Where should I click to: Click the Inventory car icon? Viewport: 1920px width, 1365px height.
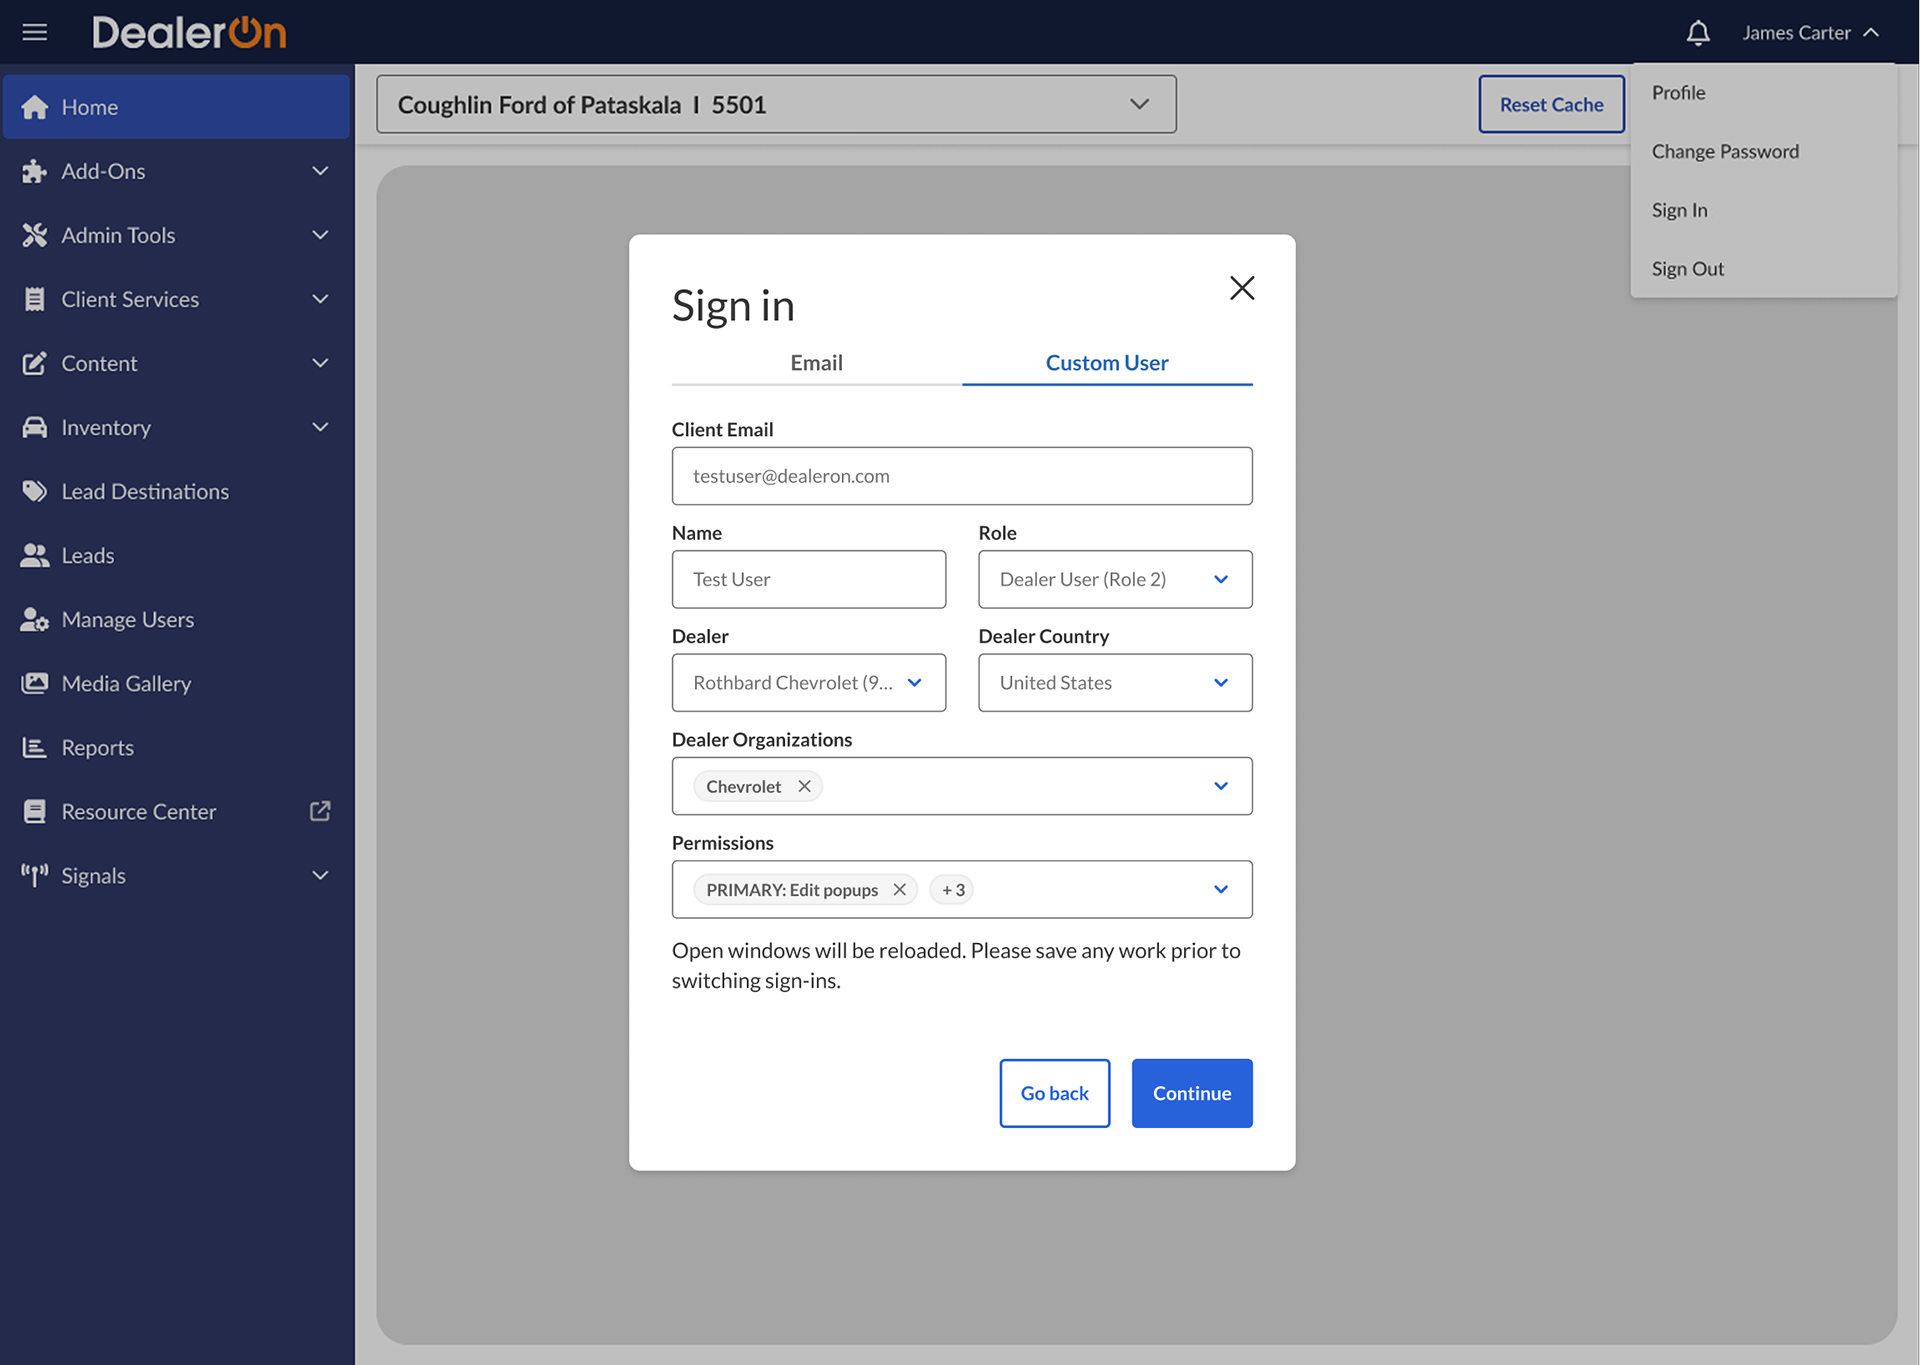click(35, 427)
